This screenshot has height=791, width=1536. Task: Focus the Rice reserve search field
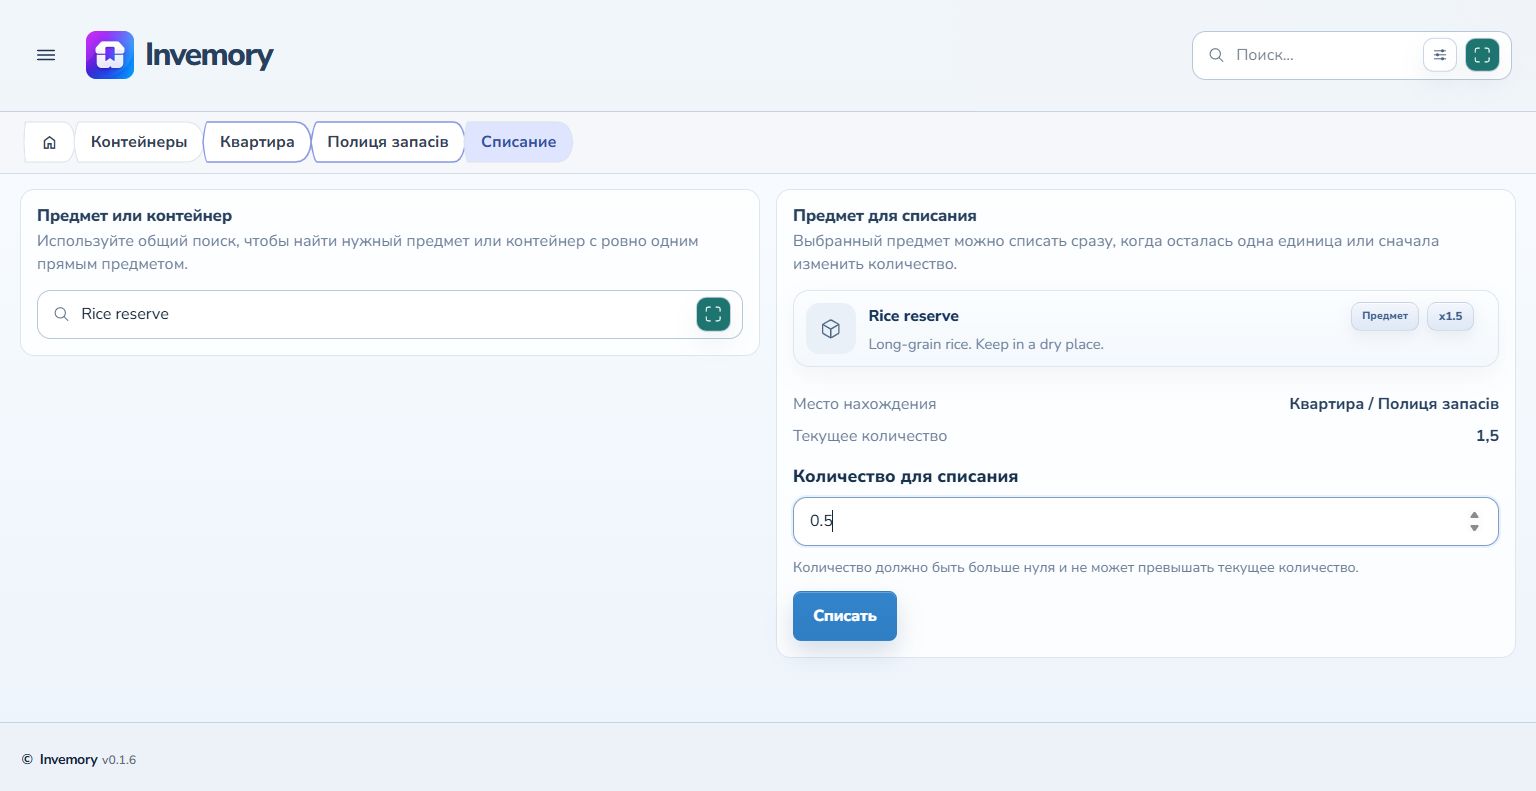[390, 314]
